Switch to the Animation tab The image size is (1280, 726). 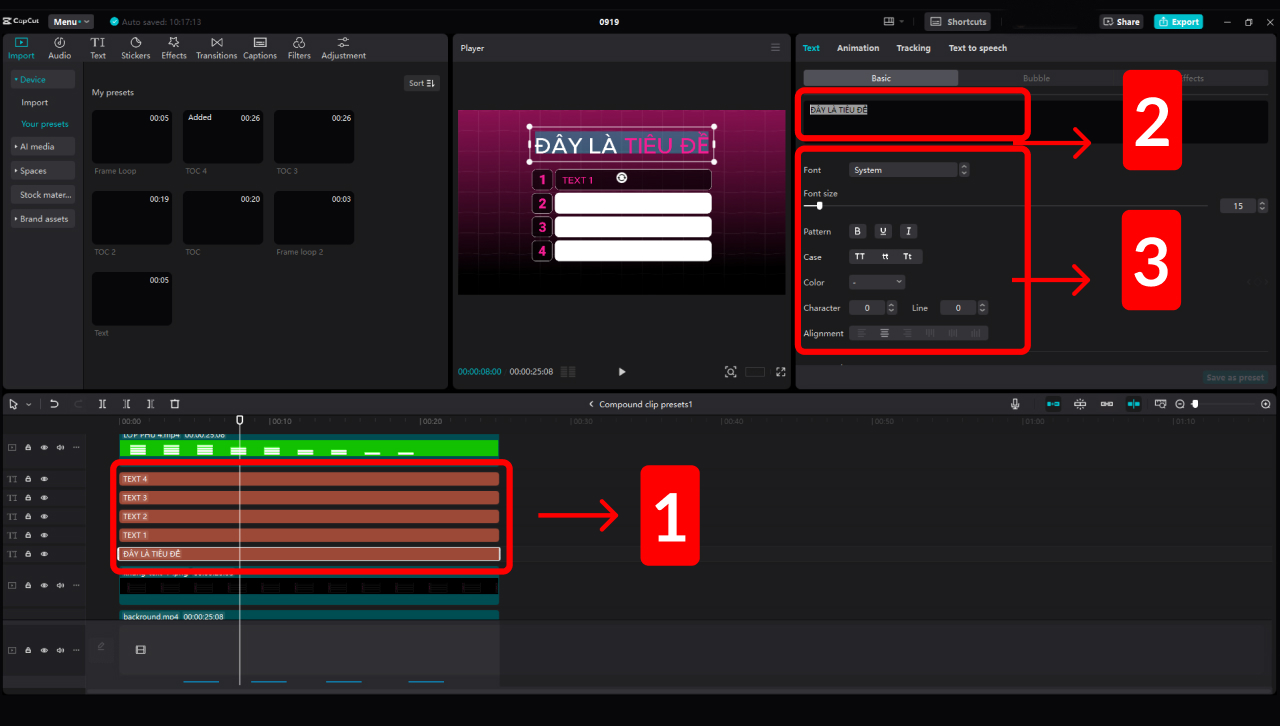(x=858, y=48)
